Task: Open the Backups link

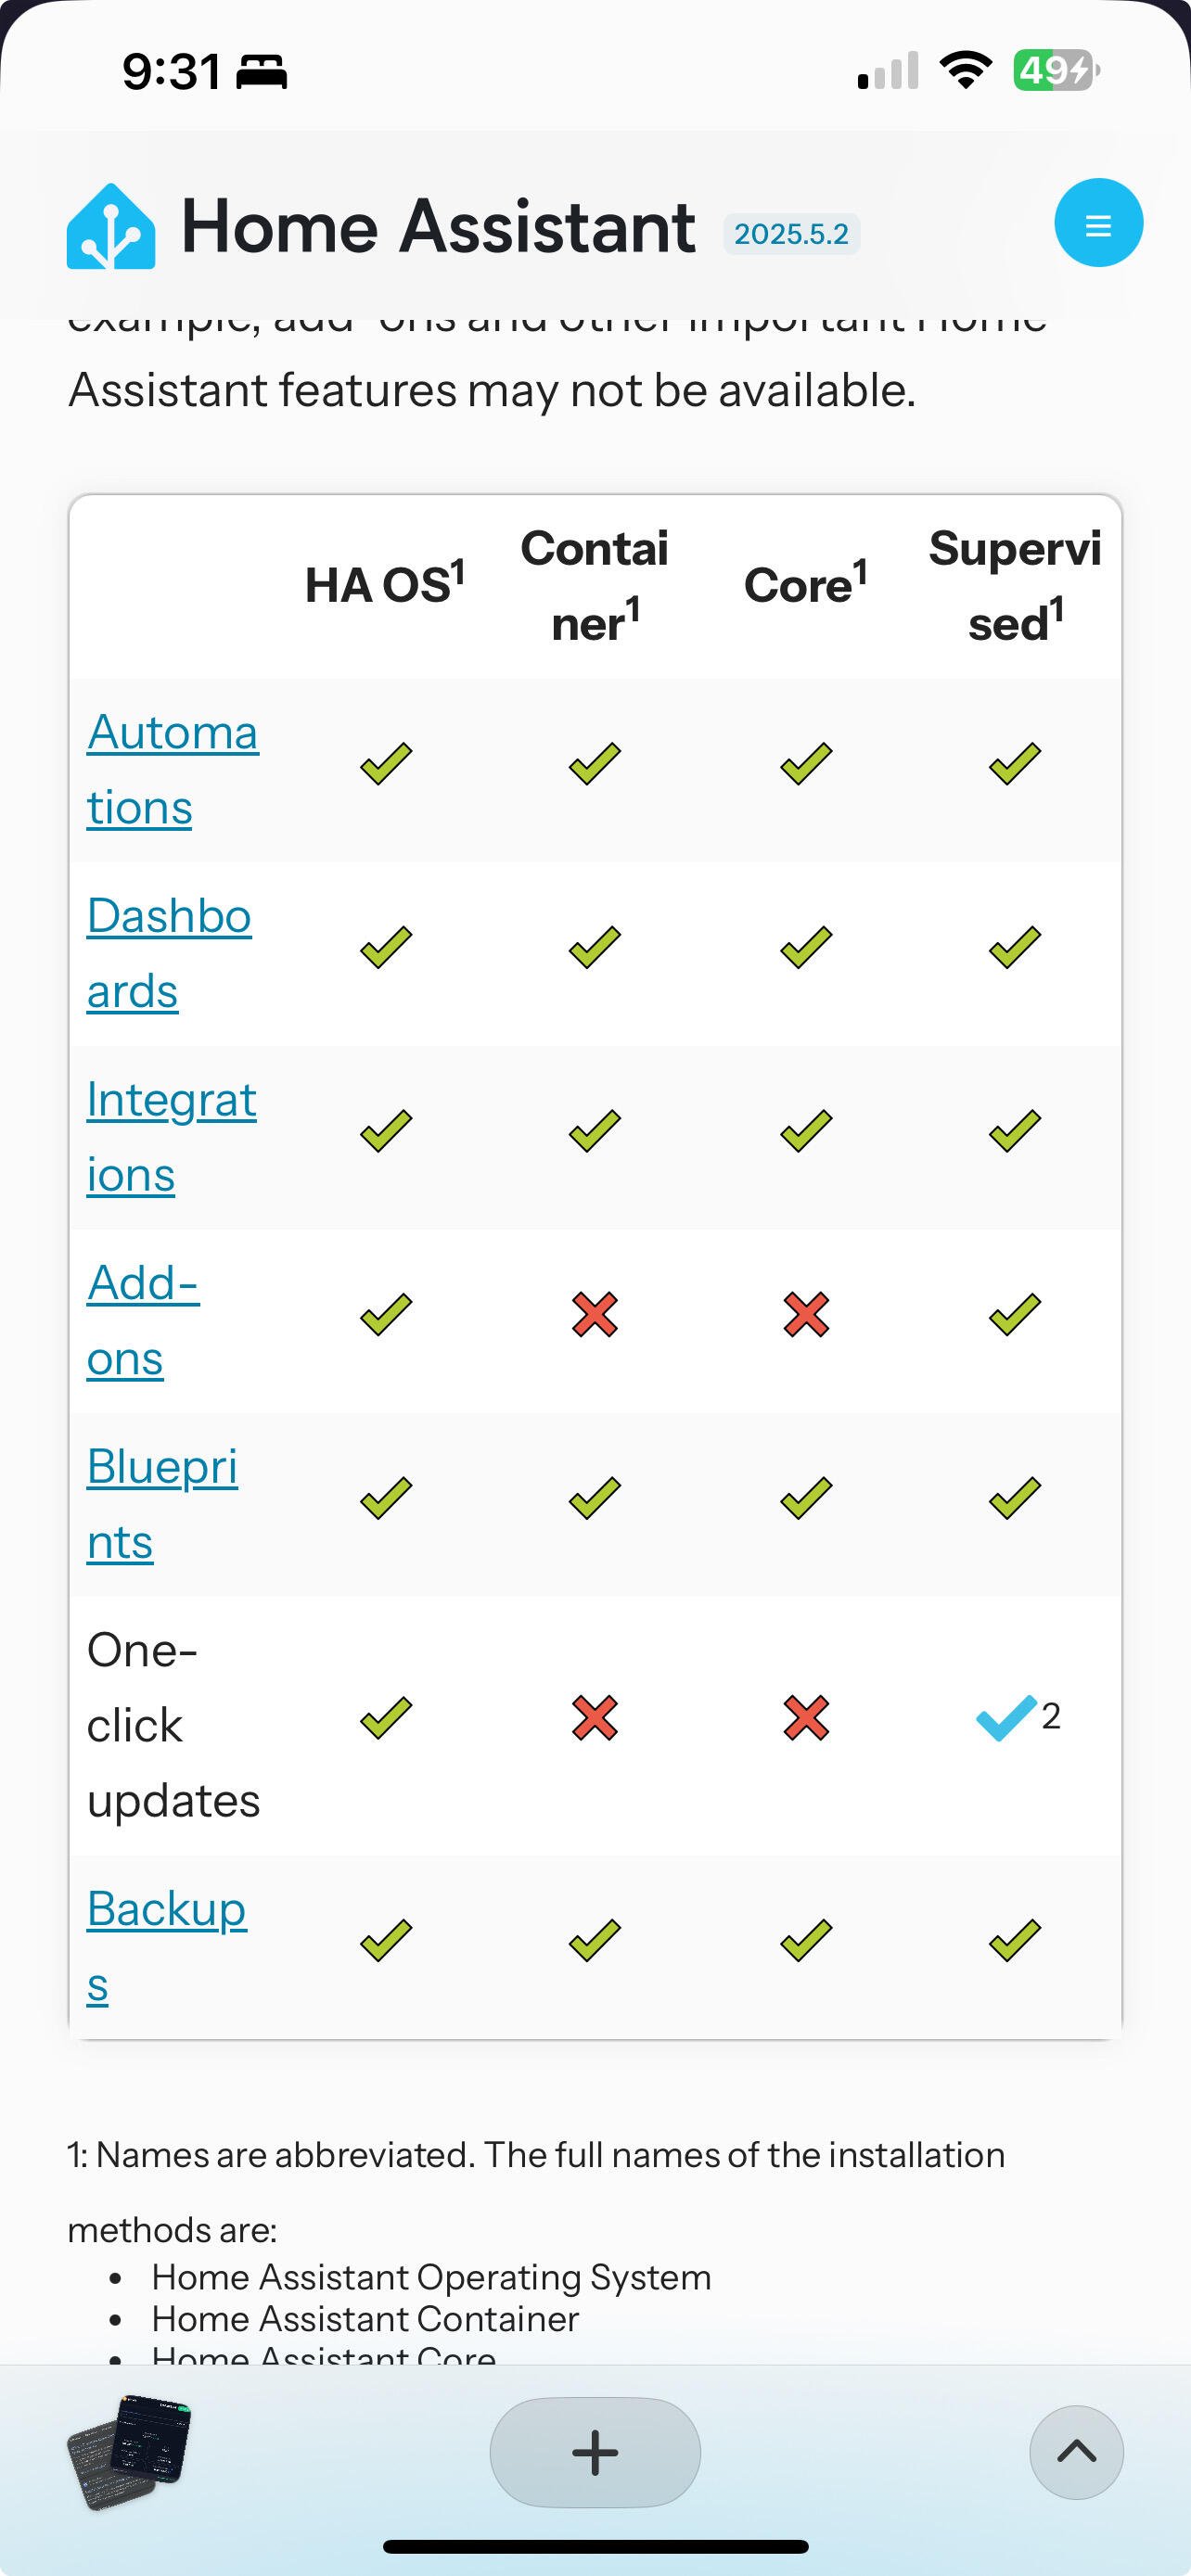Action: pyautogui.click(x=166, y=1946)
